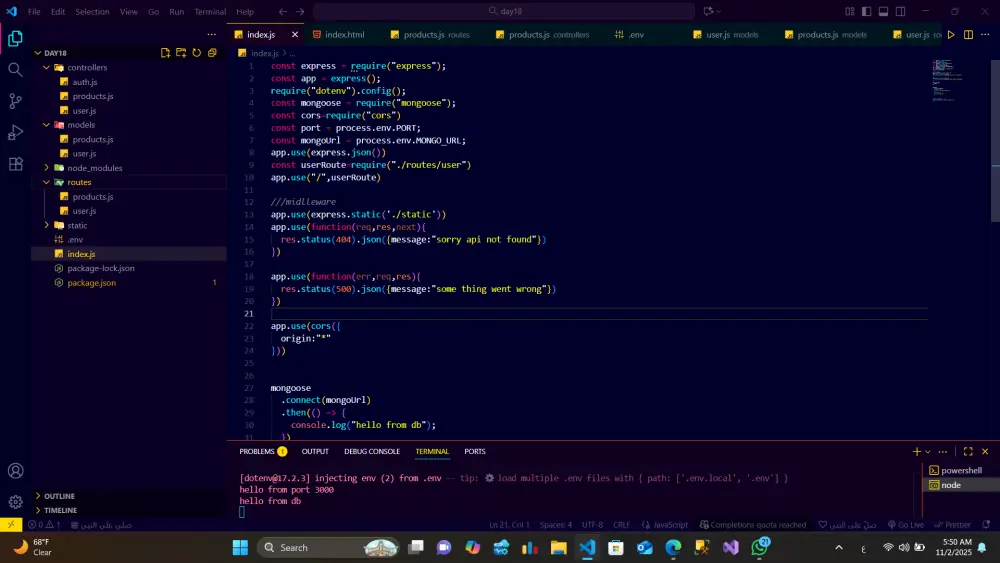Open the Search view in activity bar
This screenshot has width=1000, height=563.
point(15,69)
